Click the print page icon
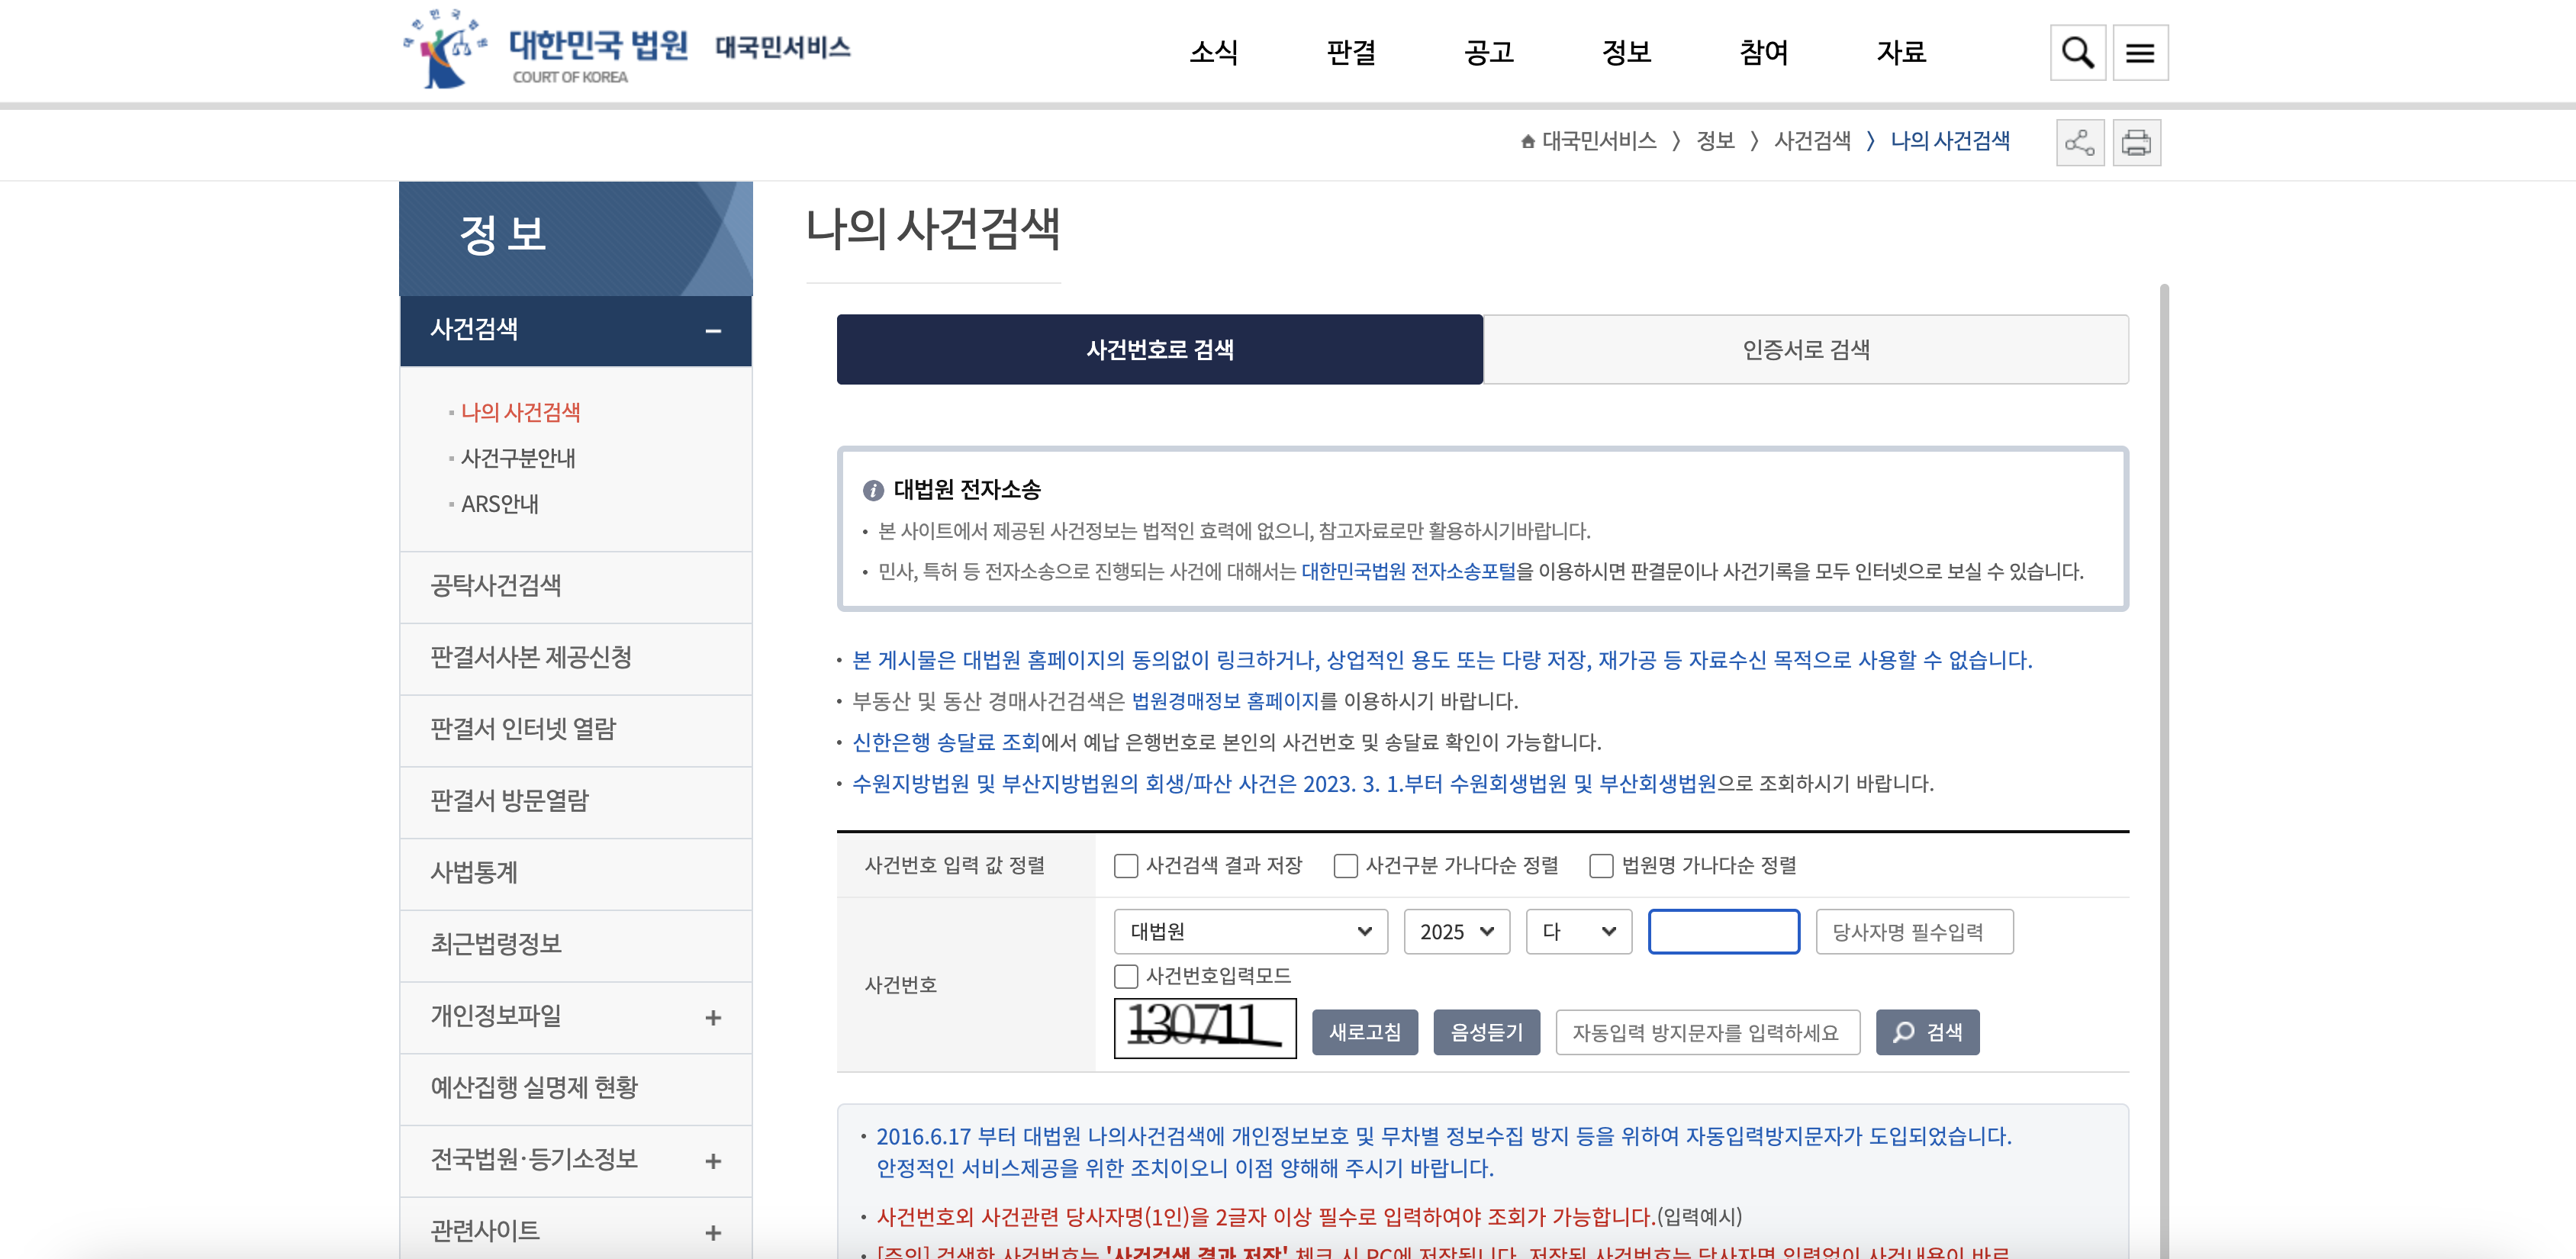Screen dimensions: 2576x1259 [x=2136, y=142]
